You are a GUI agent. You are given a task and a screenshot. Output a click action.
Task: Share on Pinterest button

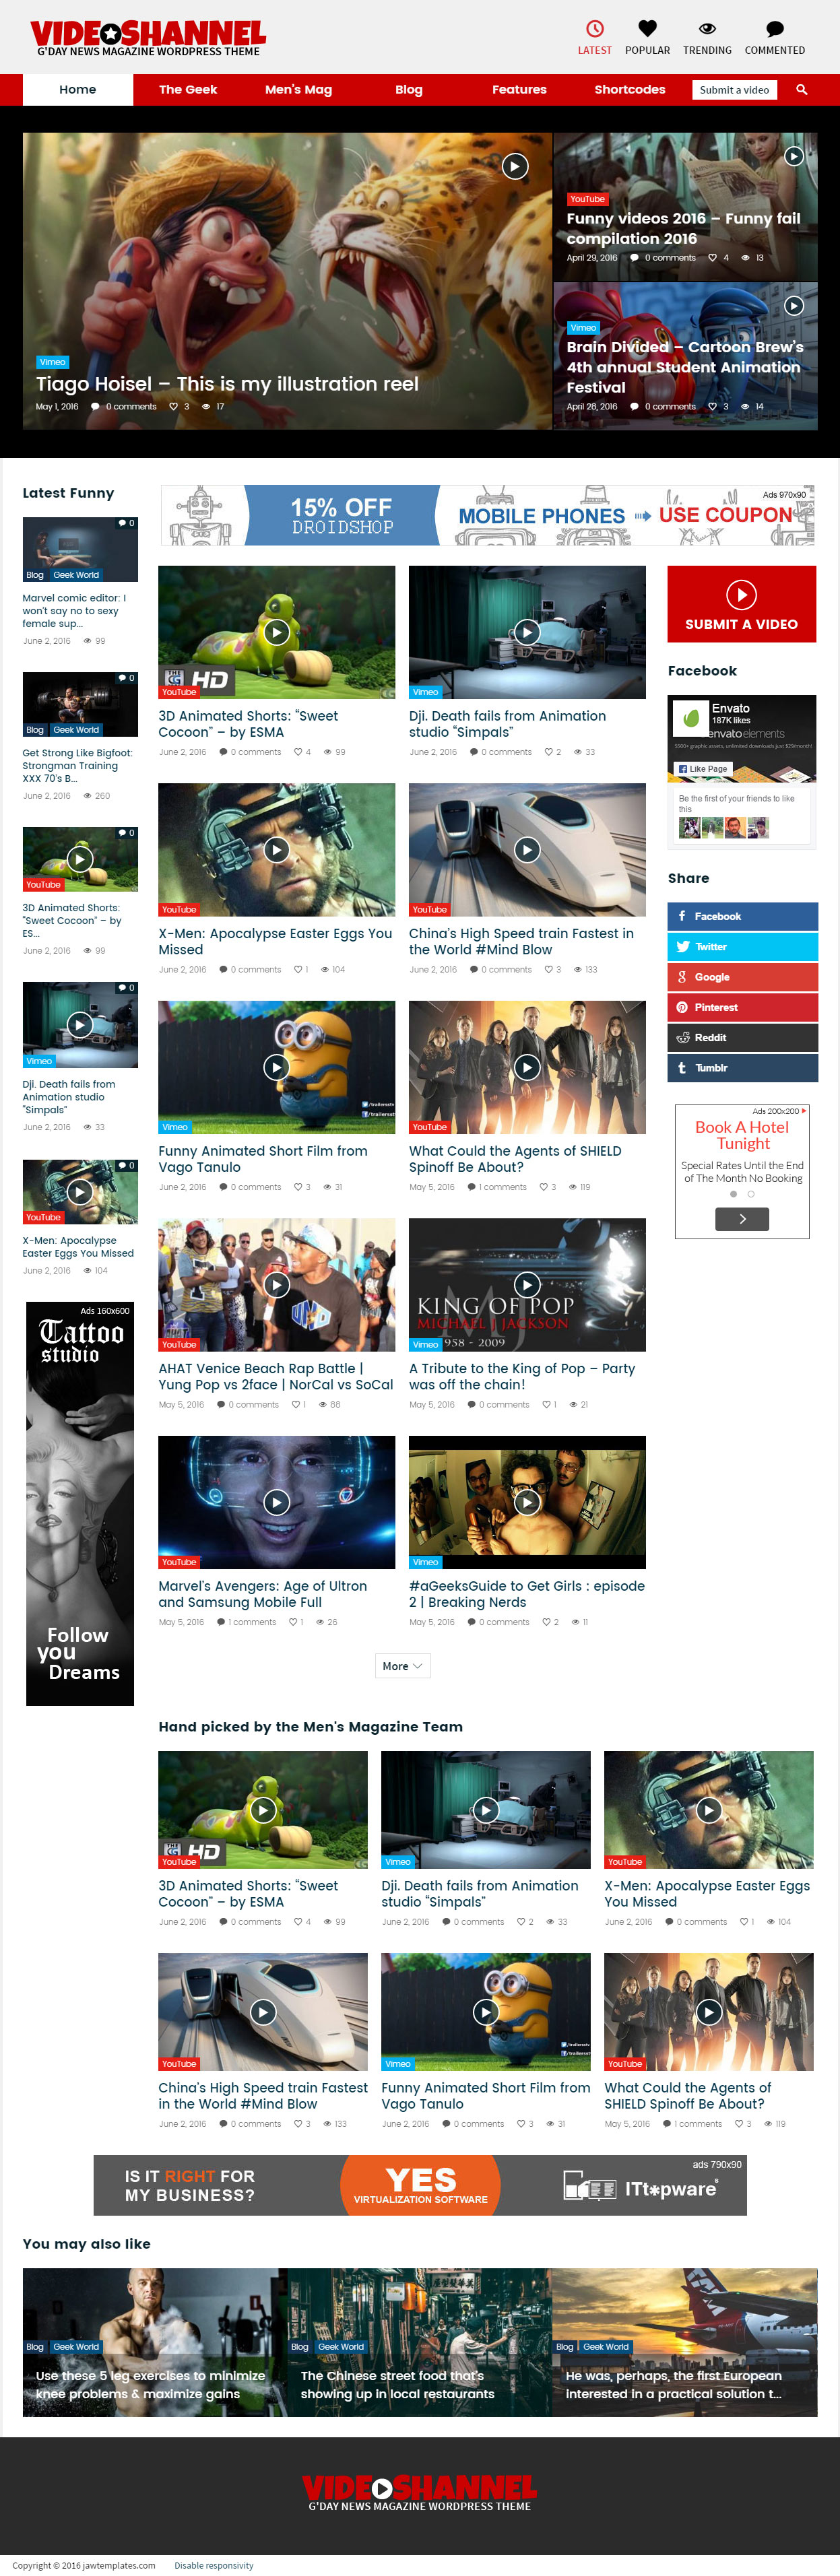742,1007
